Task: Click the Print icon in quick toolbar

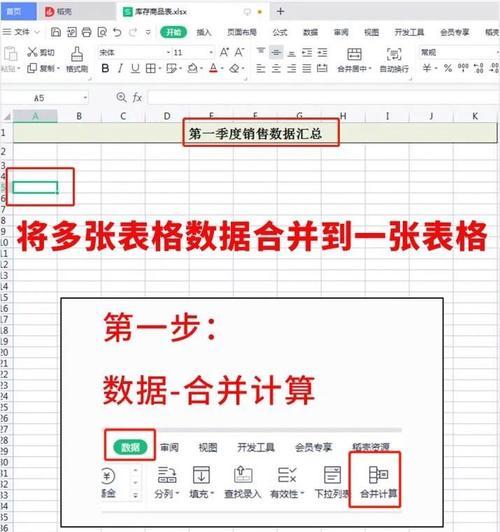Action: pyautogui.click(x=87, y=32)
